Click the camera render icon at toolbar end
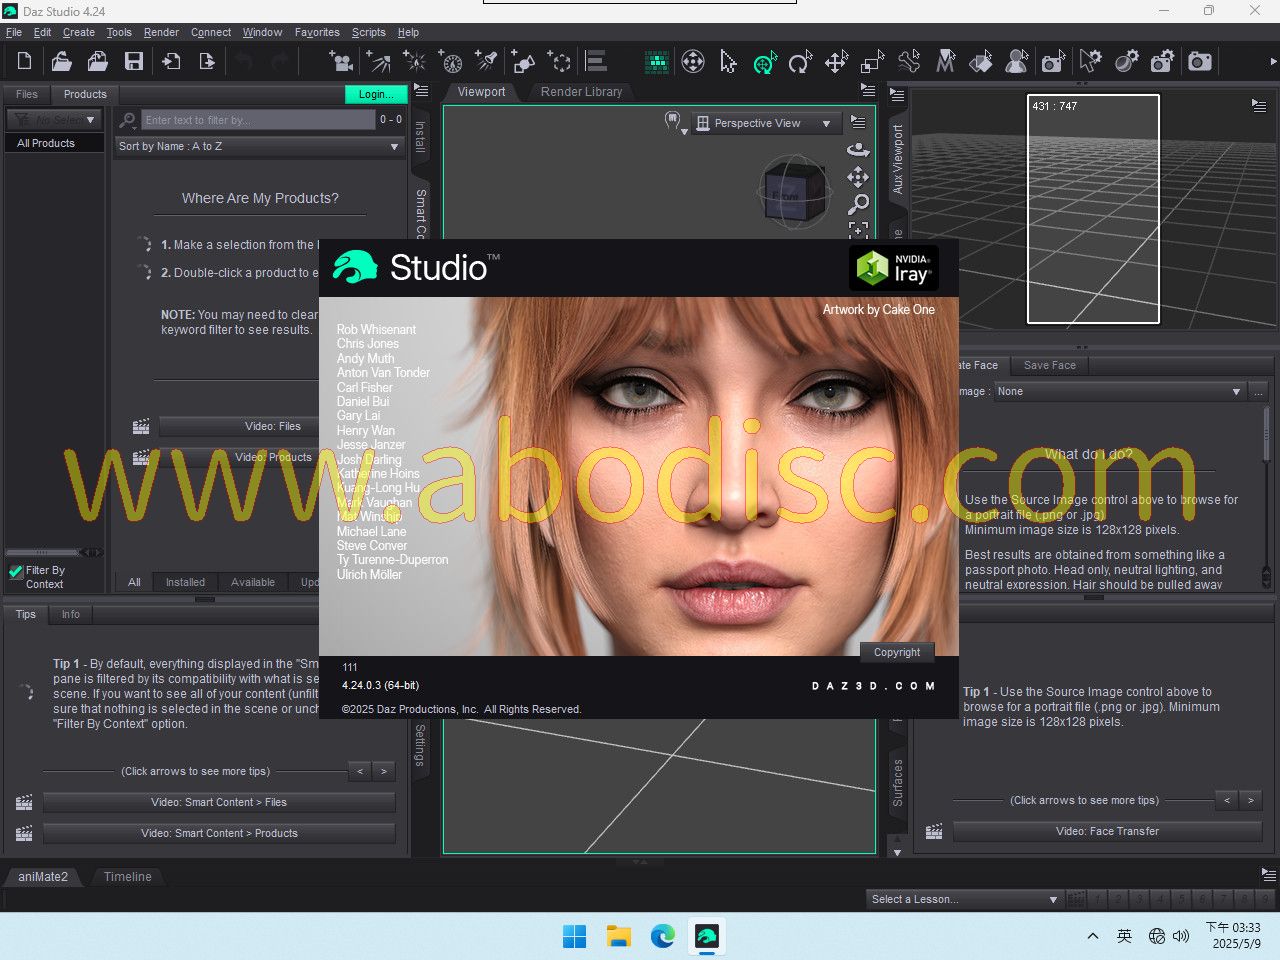 pyautogui.click(x=1200, y=62)
